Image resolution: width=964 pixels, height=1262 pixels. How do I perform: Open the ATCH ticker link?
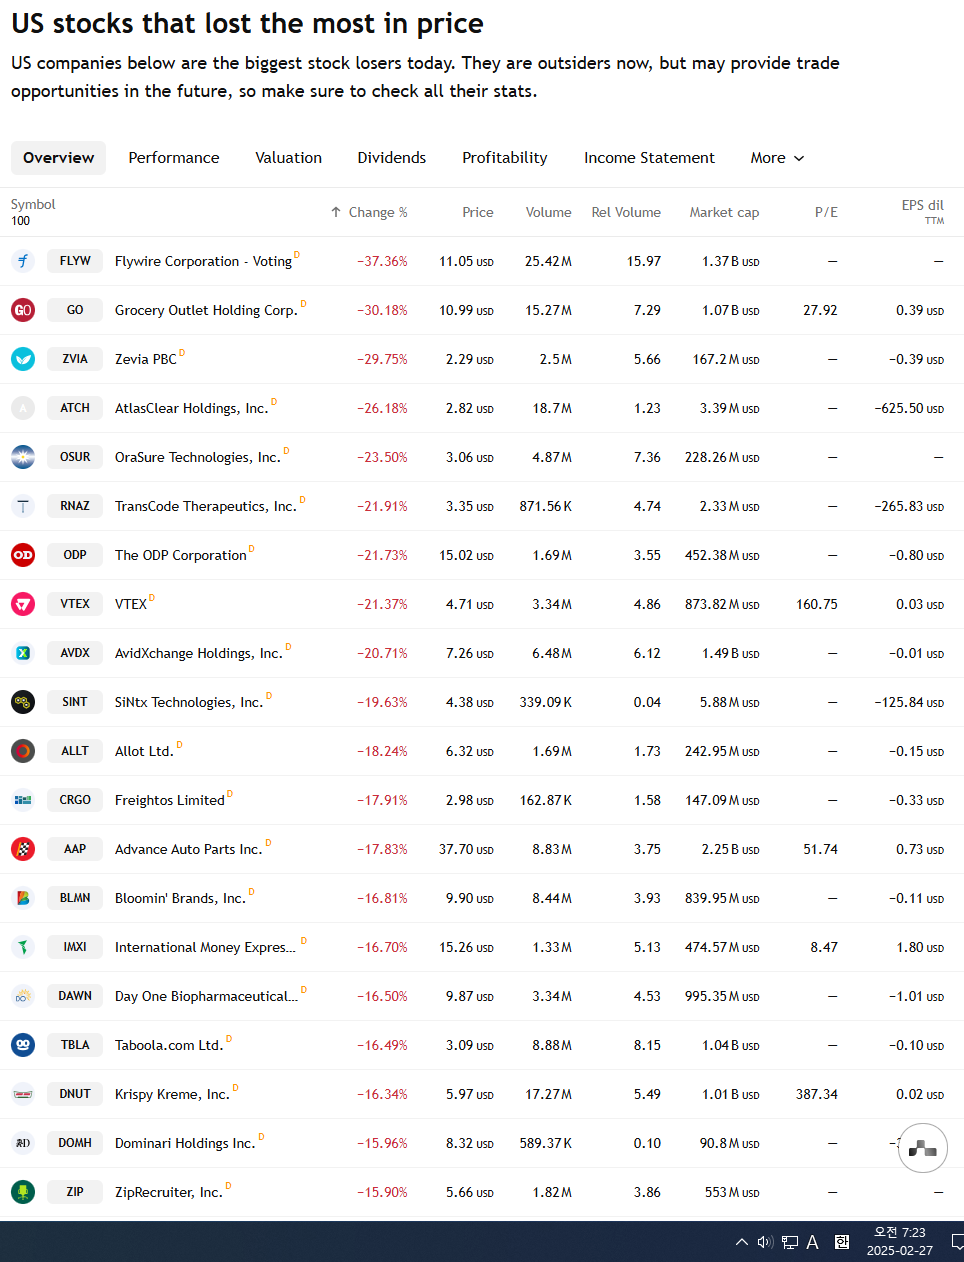[x=75, y=408]
